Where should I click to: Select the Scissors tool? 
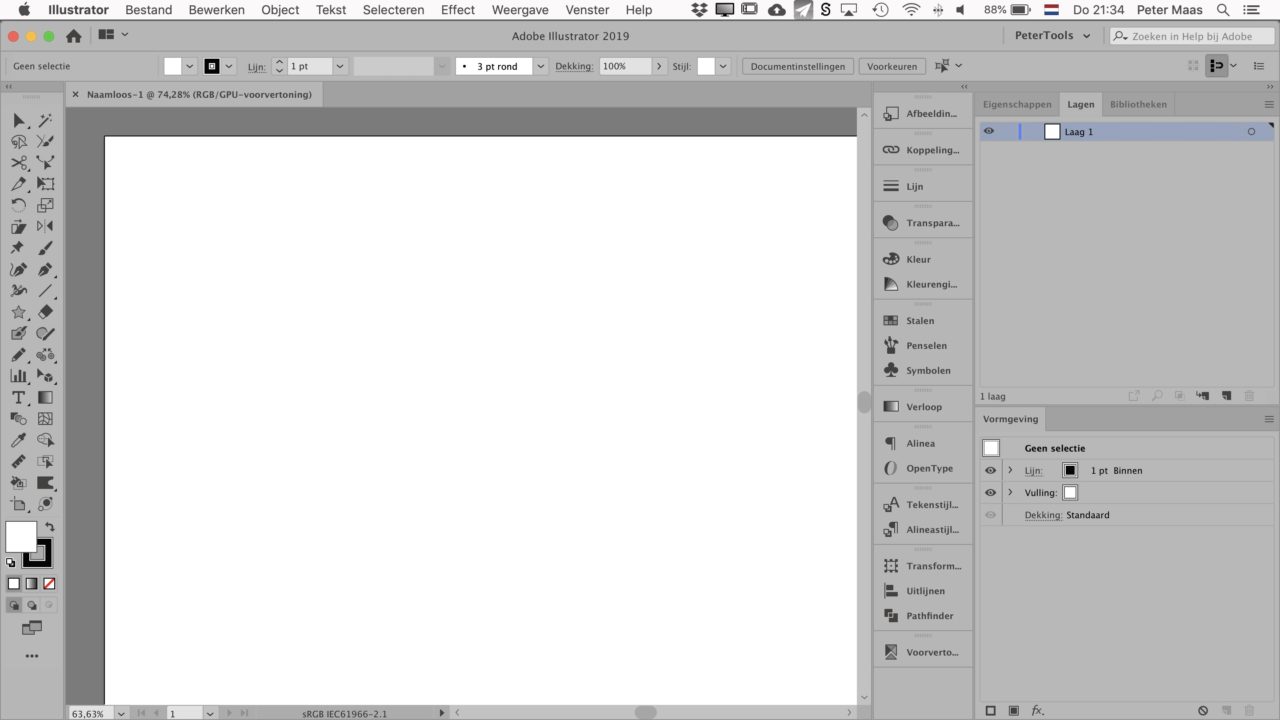[19, 162]
